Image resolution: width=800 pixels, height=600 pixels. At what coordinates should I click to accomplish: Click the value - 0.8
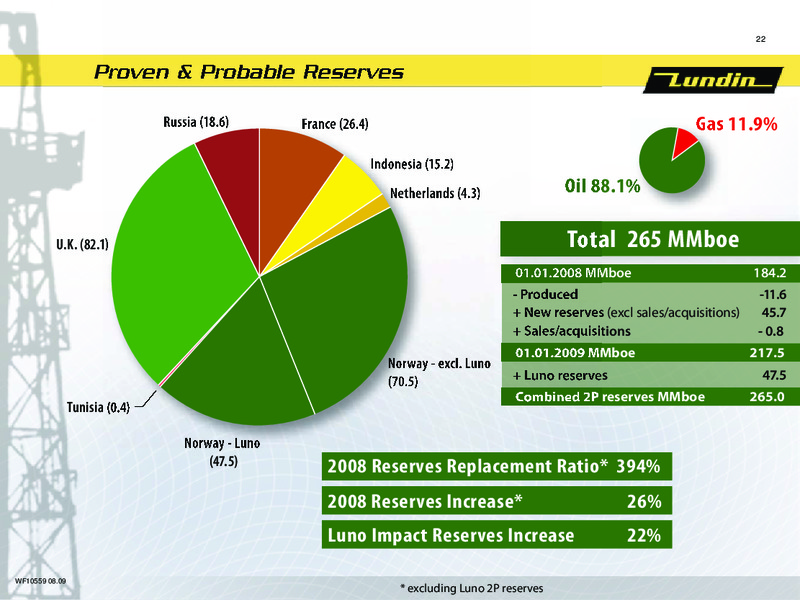[x=771, y=331]
